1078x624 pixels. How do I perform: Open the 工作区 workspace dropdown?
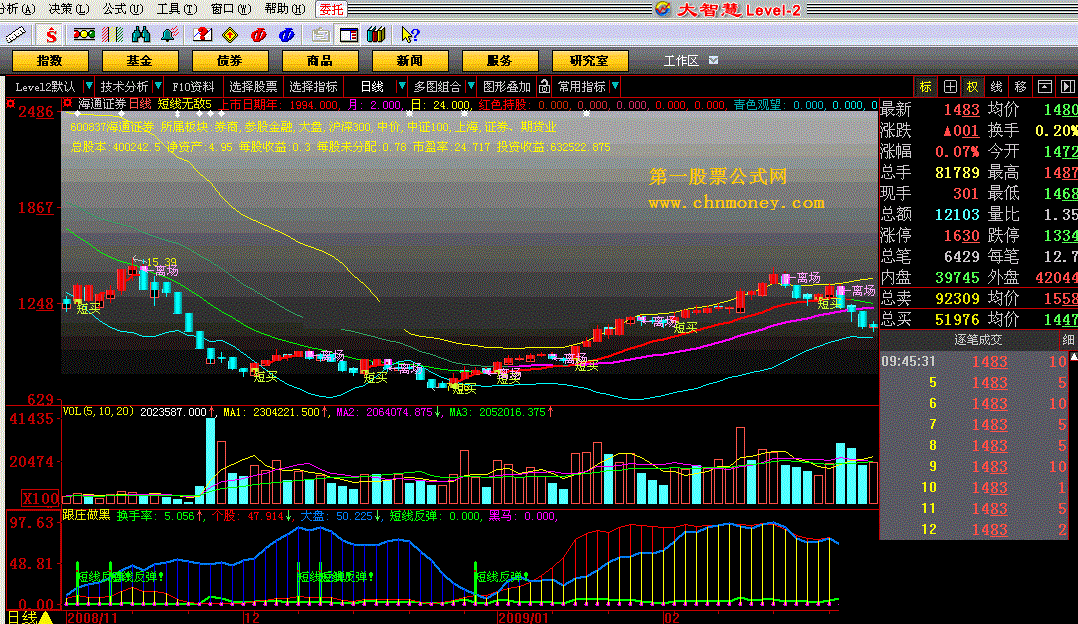coord(714,60)
